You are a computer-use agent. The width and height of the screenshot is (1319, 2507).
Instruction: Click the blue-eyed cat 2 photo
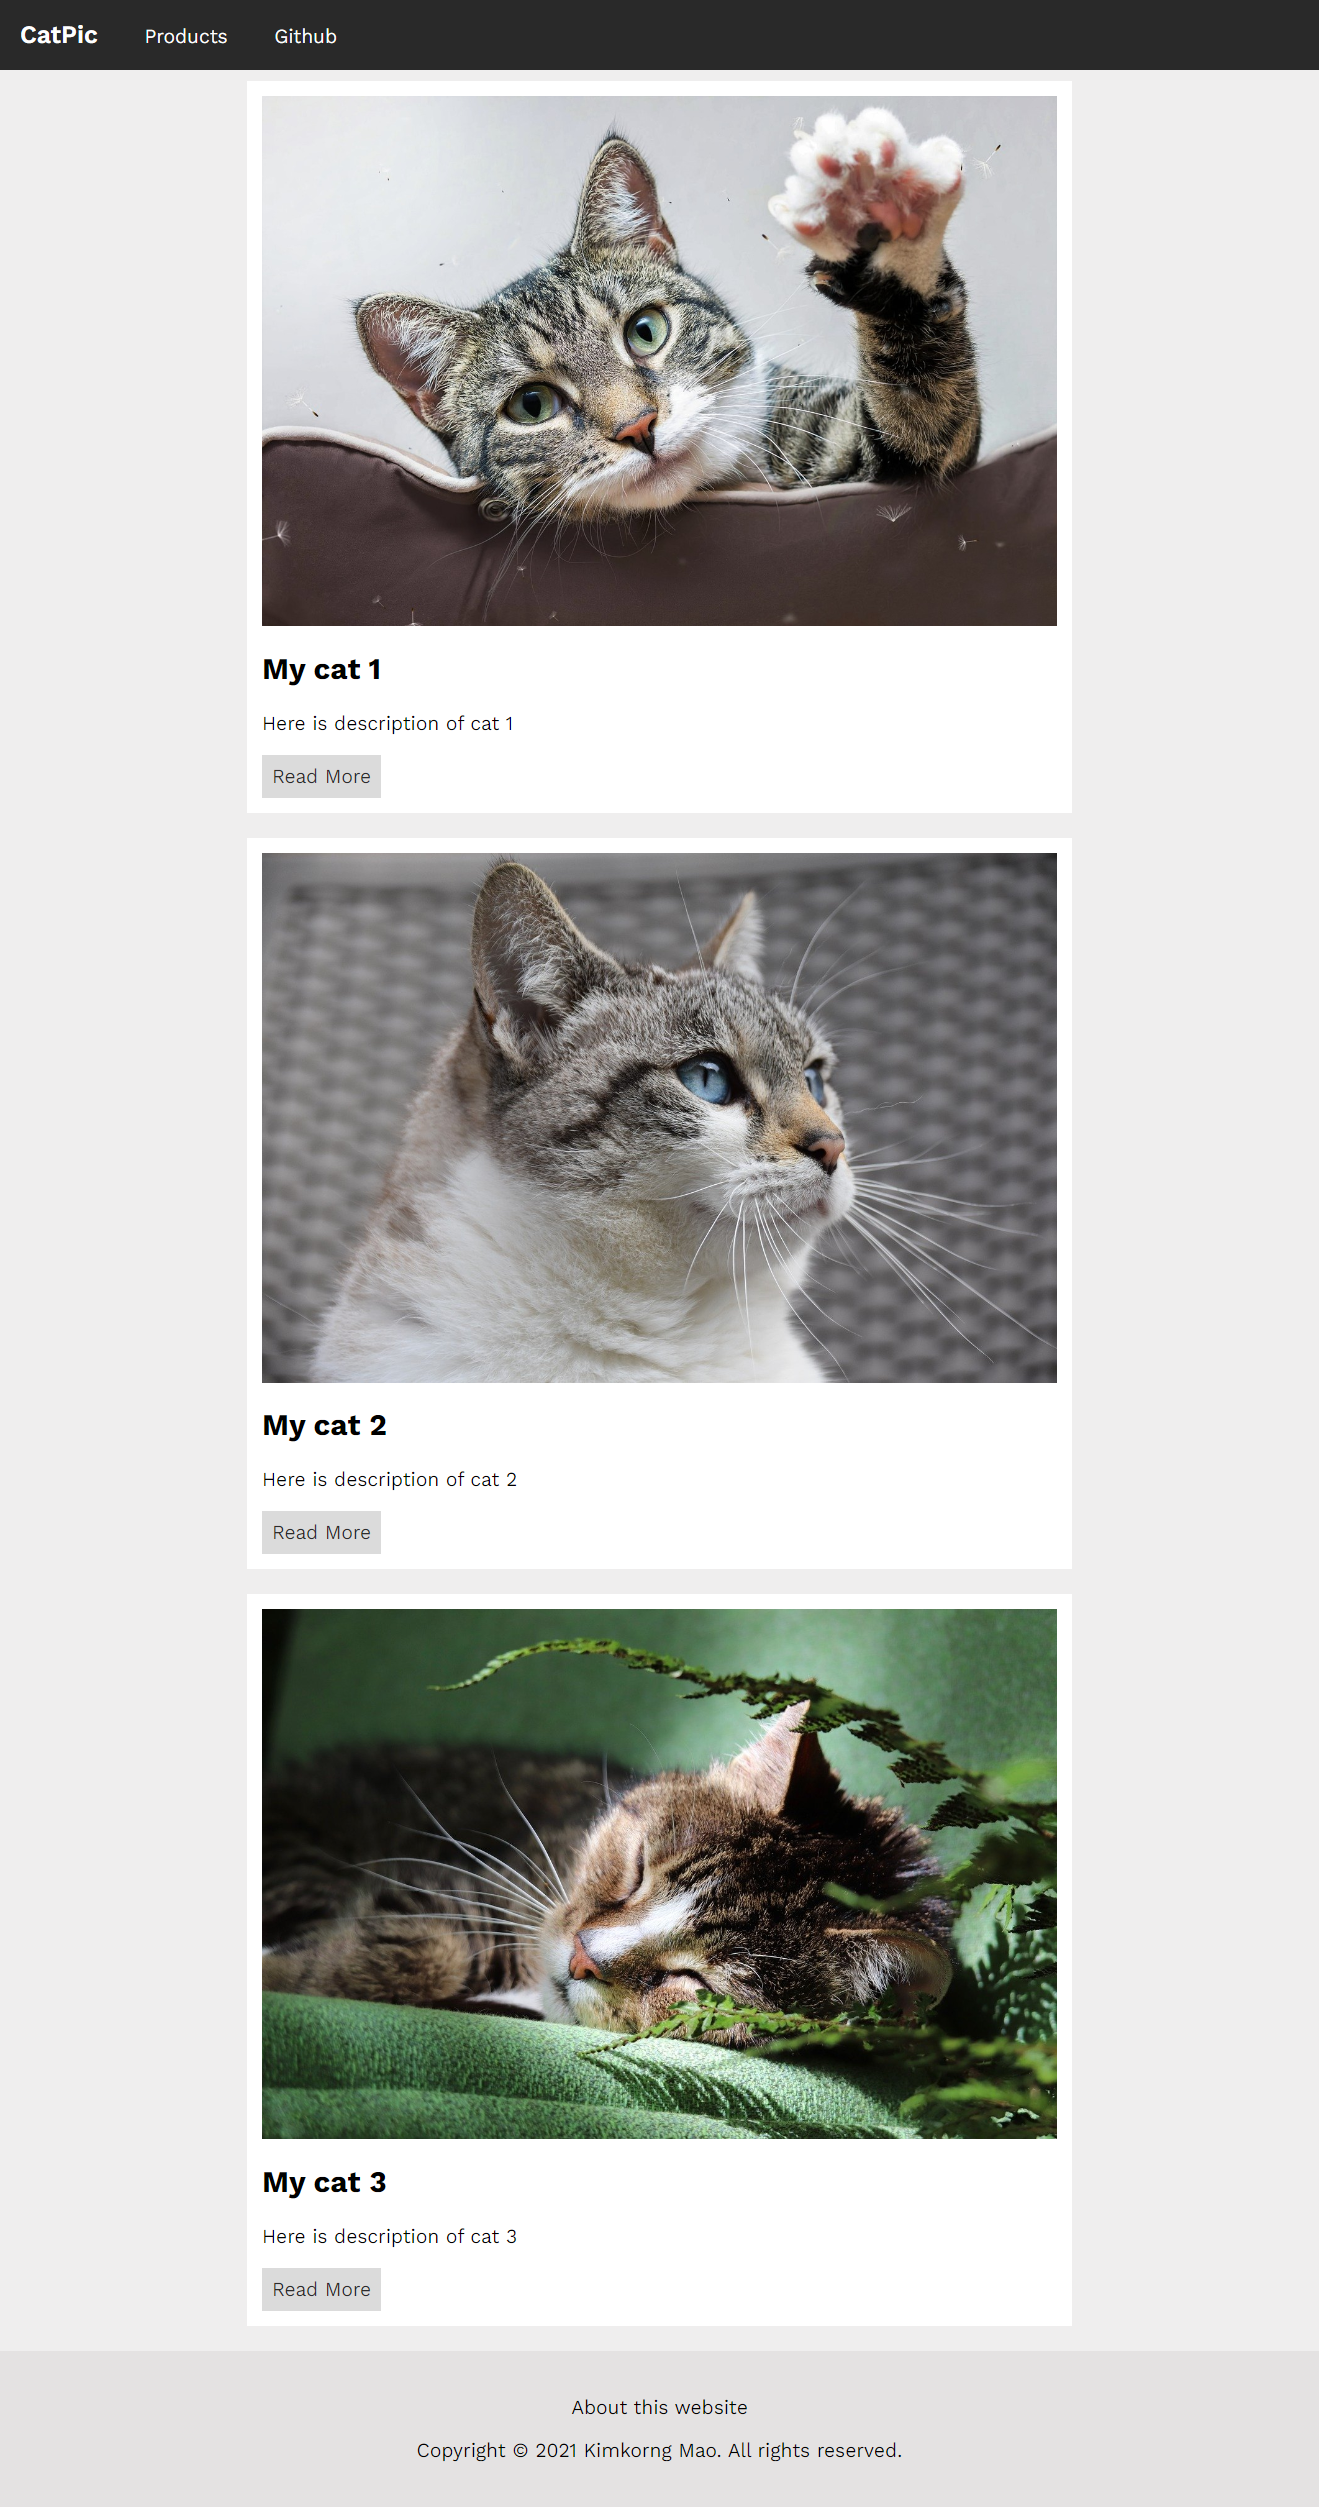pos(659,1118)
